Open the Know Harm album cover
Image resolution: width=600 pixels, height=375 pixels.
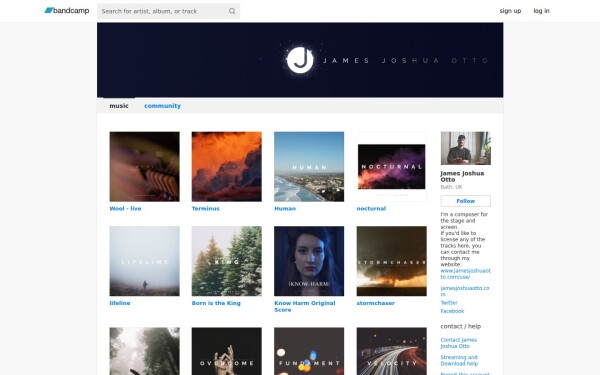(x=309, y=261)
